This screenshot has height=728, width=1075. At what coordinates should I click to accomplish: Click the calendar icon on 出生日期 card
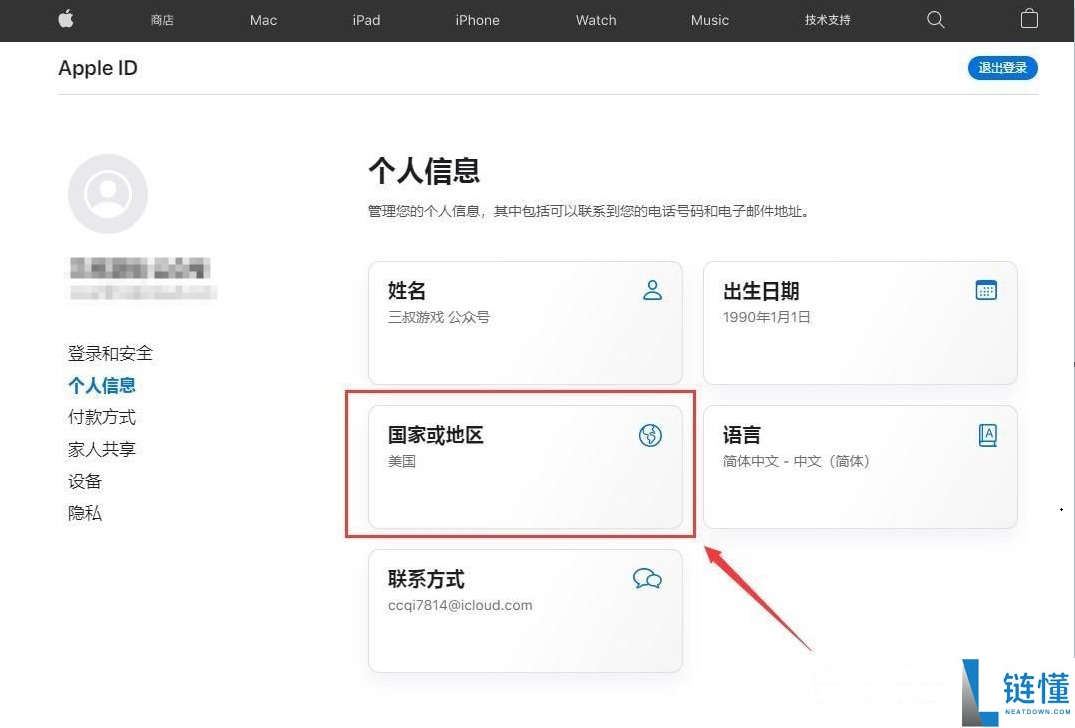pos(986,290)
